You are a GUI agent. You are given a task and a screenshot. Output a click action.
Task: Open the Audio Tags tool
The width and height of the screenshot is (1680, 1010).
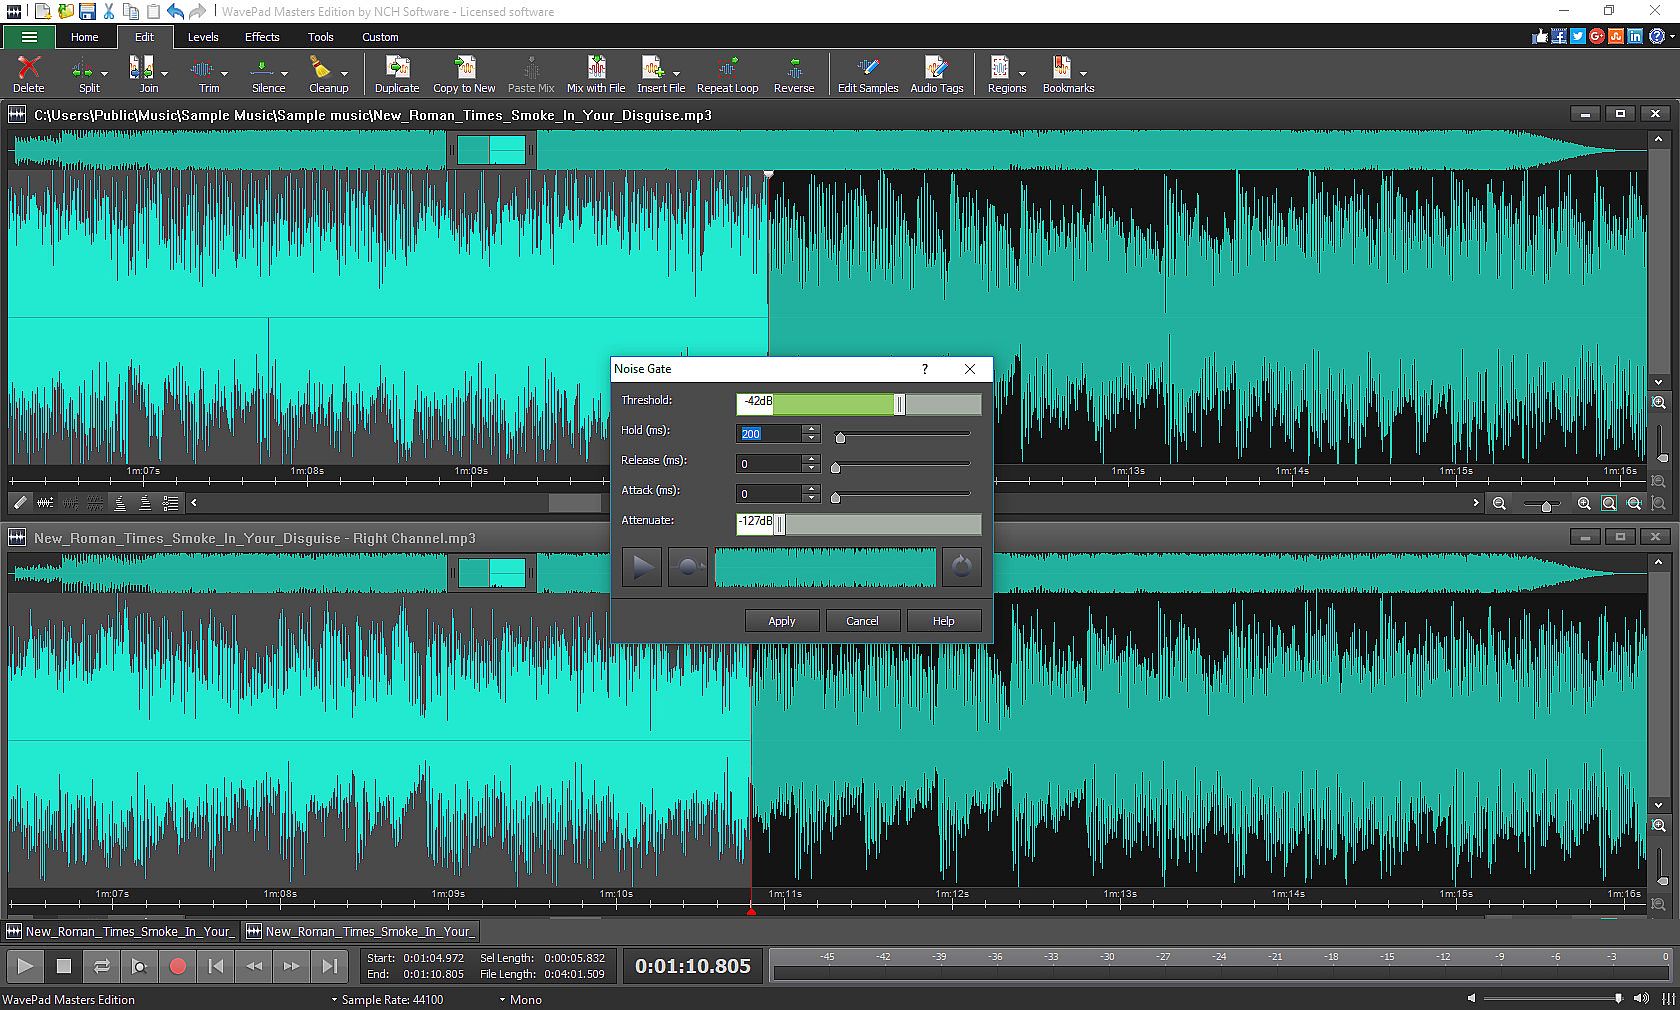coord(936,74)
